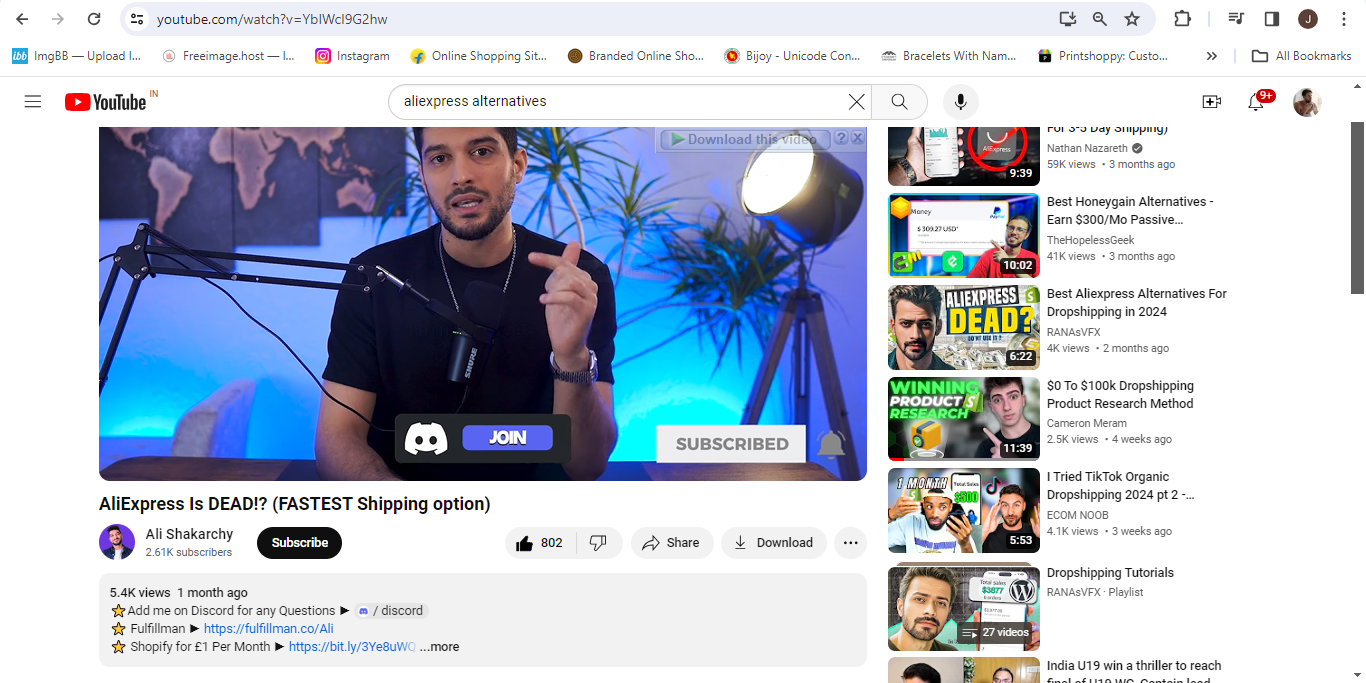Image resolution: width=1366 pixels, height=683 pixels.
Task: Open I Tried TikTok Organic Dropshipping title
Action: [x=1120, y=486]
